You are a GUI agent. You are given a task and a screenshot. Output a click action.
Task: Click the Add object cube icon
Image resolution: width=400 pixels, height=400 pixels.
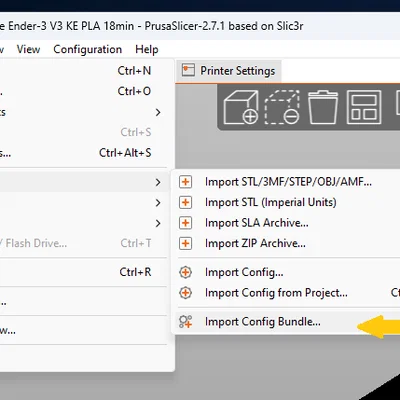241,107
